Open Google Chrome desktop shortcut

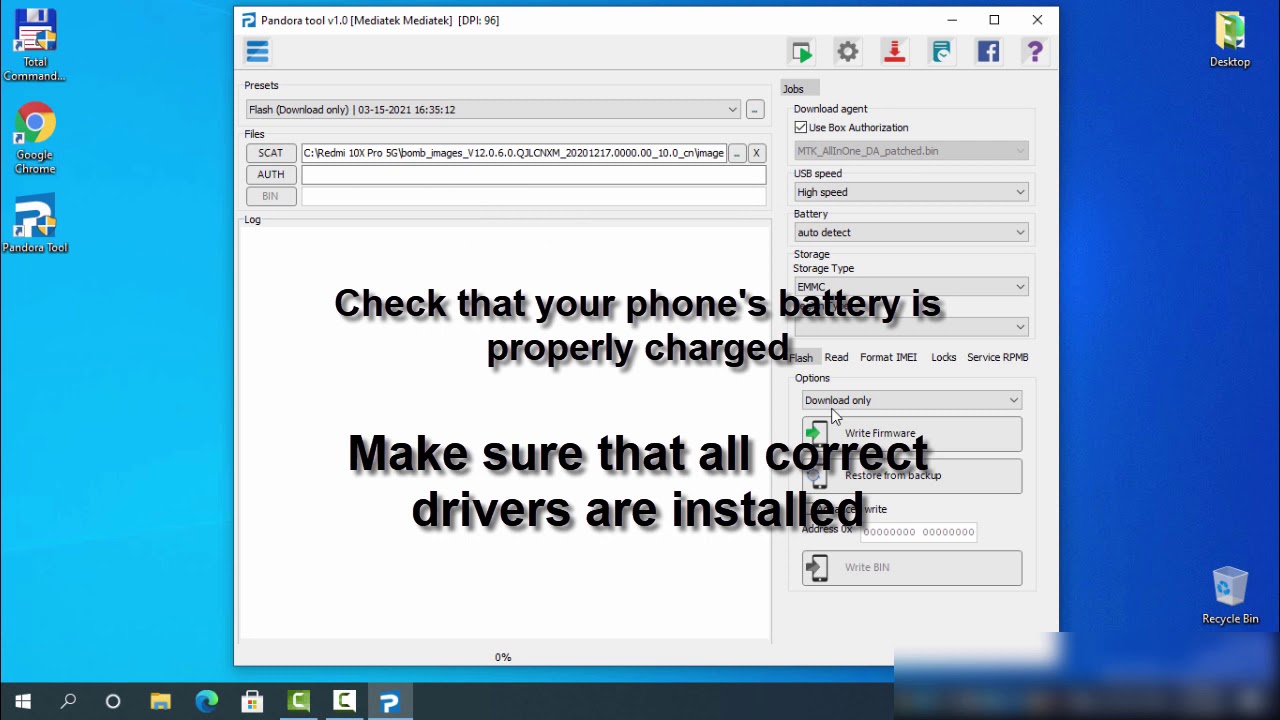pyautogui.click(x=35, y=139)
